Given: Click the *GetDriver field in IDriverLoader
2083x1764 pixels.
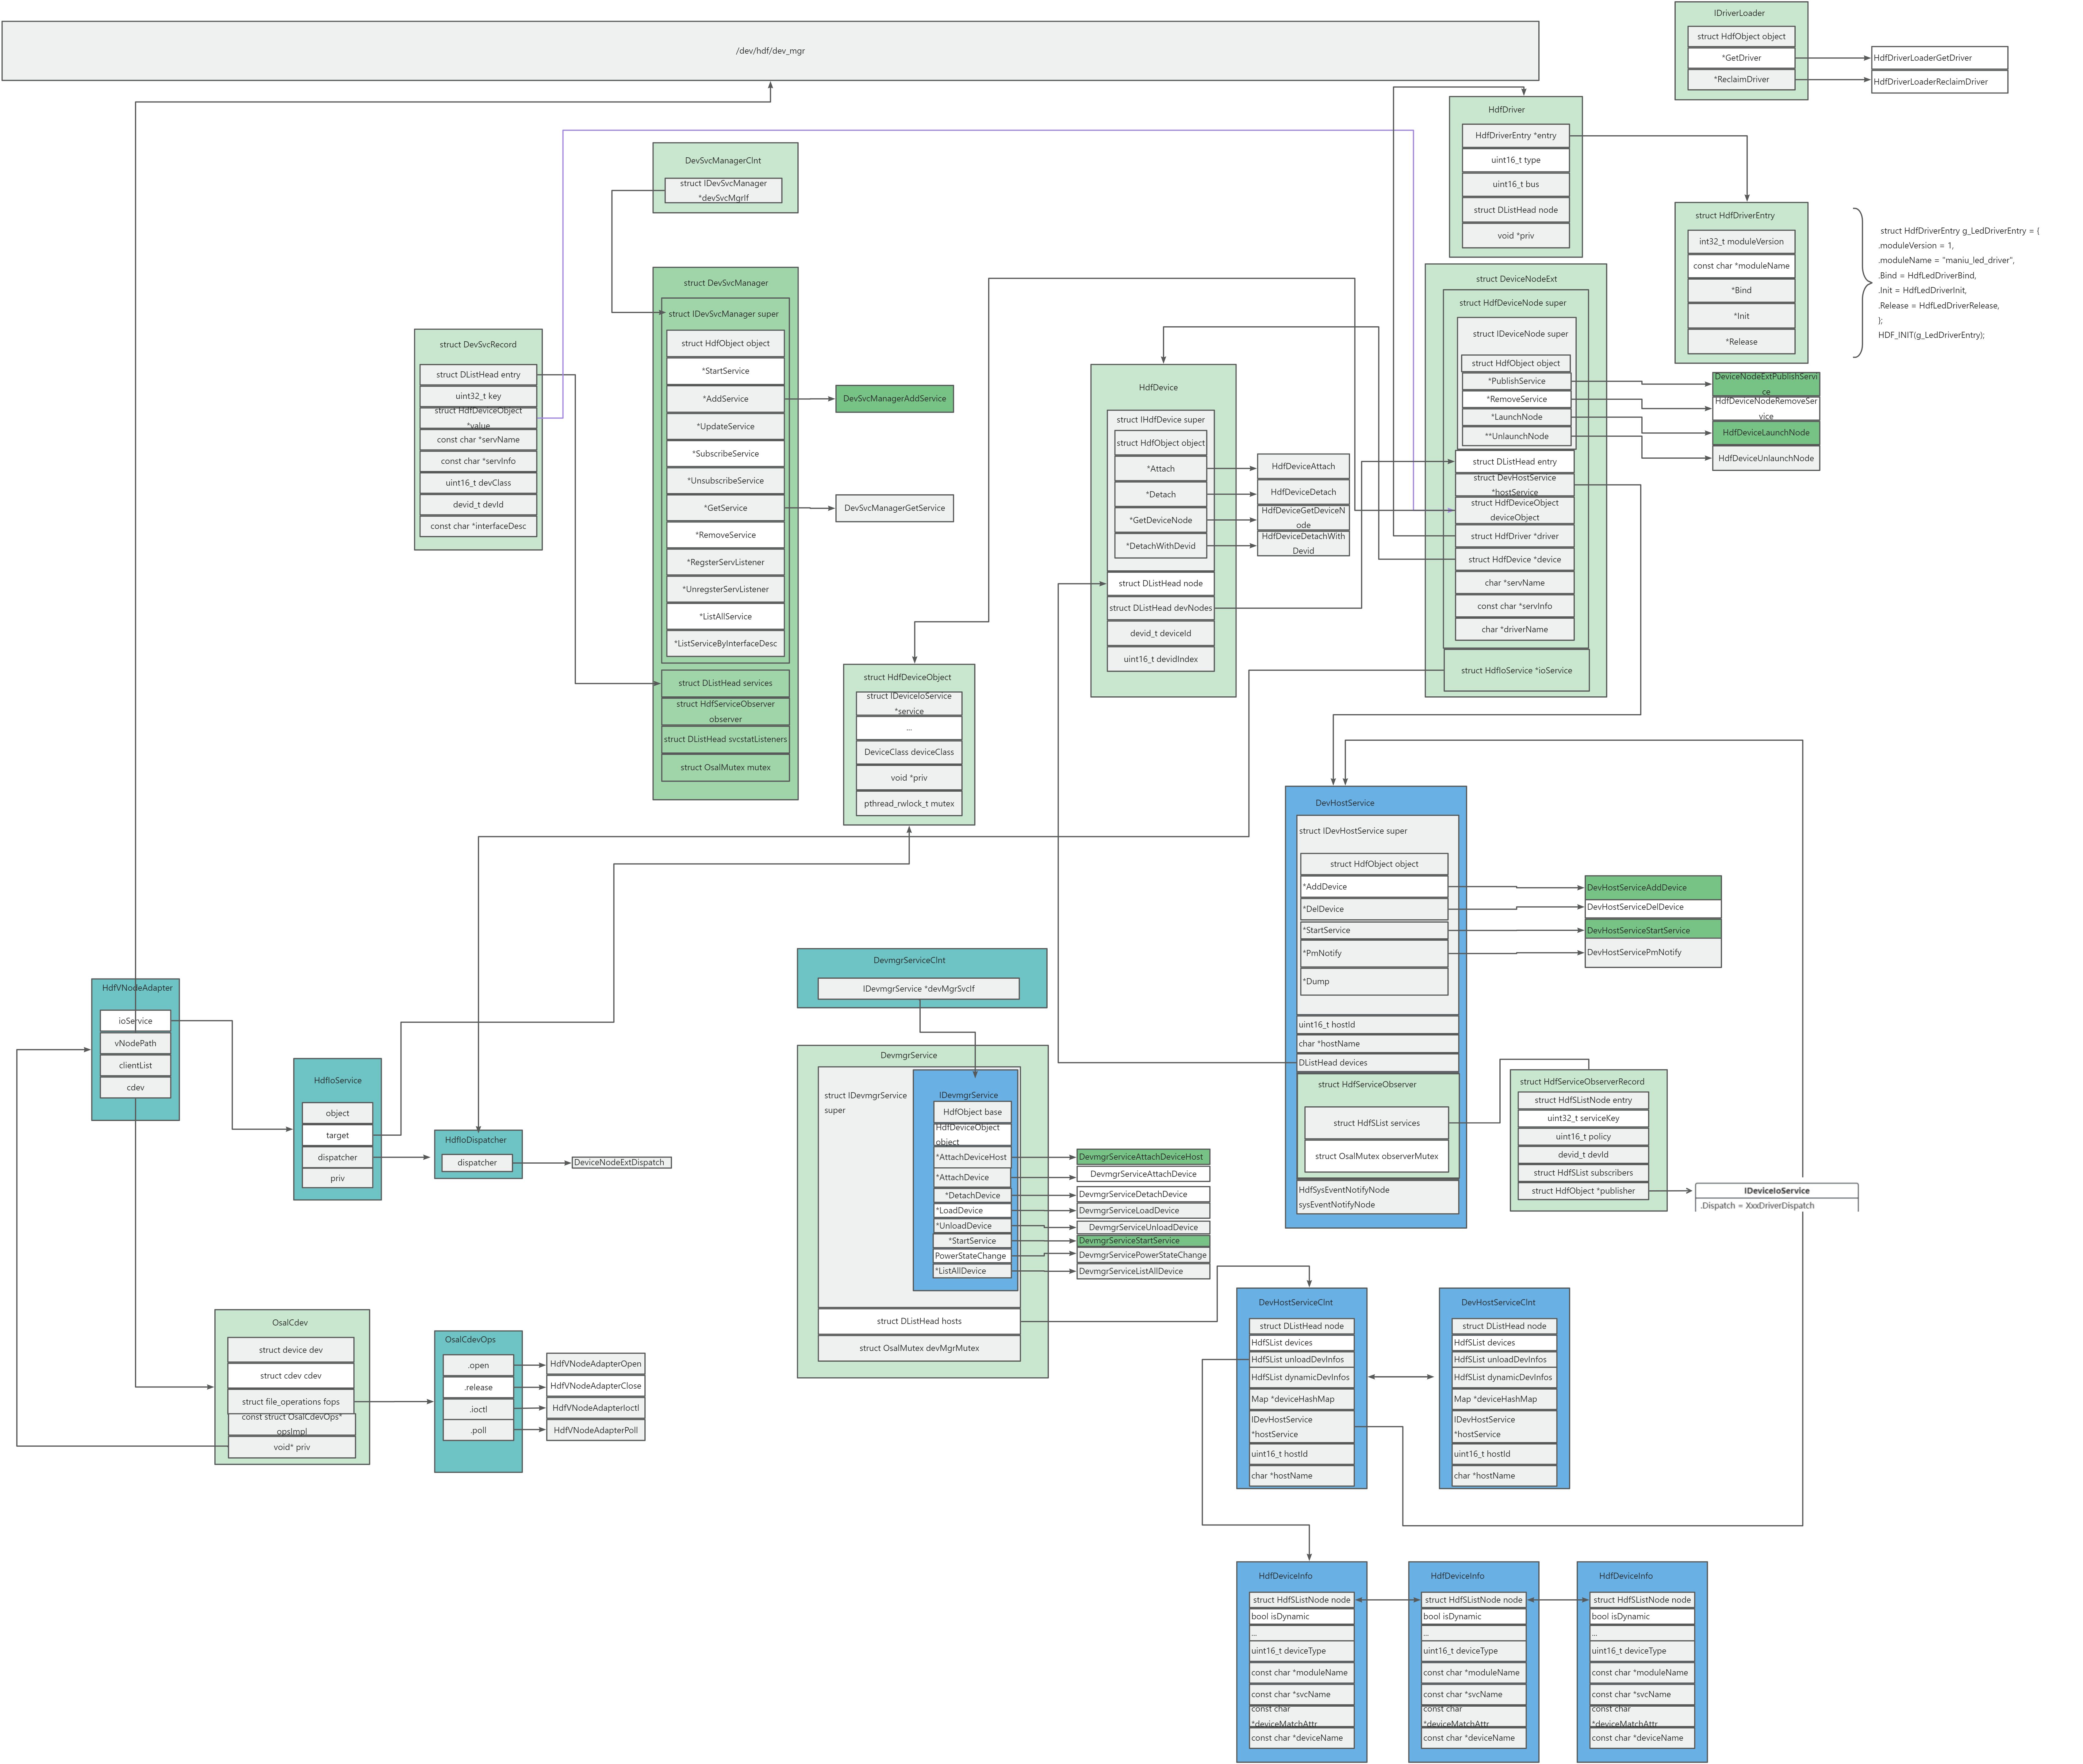Looking at the screenshot, I should [1741, 58].
